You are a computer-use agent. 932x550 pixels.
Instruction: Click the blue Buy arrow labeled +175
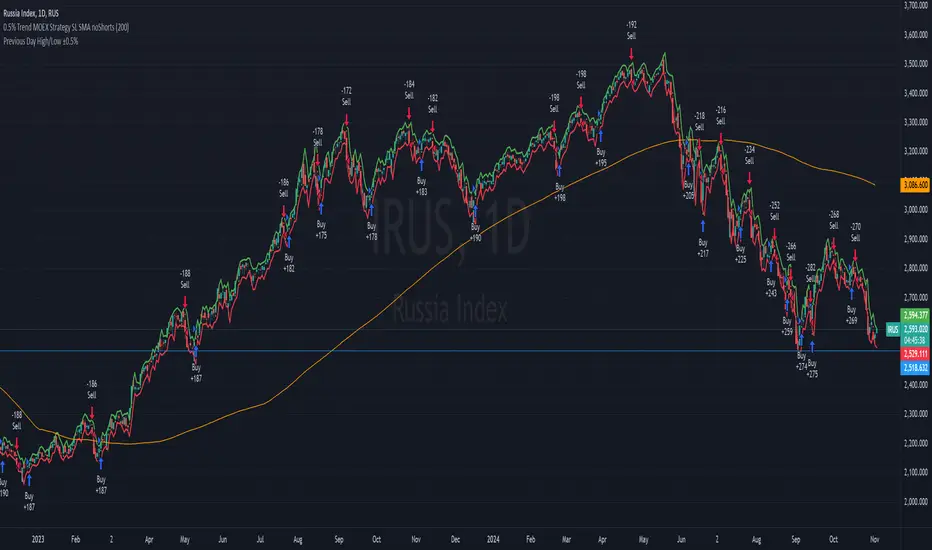[x=321, y=209]
